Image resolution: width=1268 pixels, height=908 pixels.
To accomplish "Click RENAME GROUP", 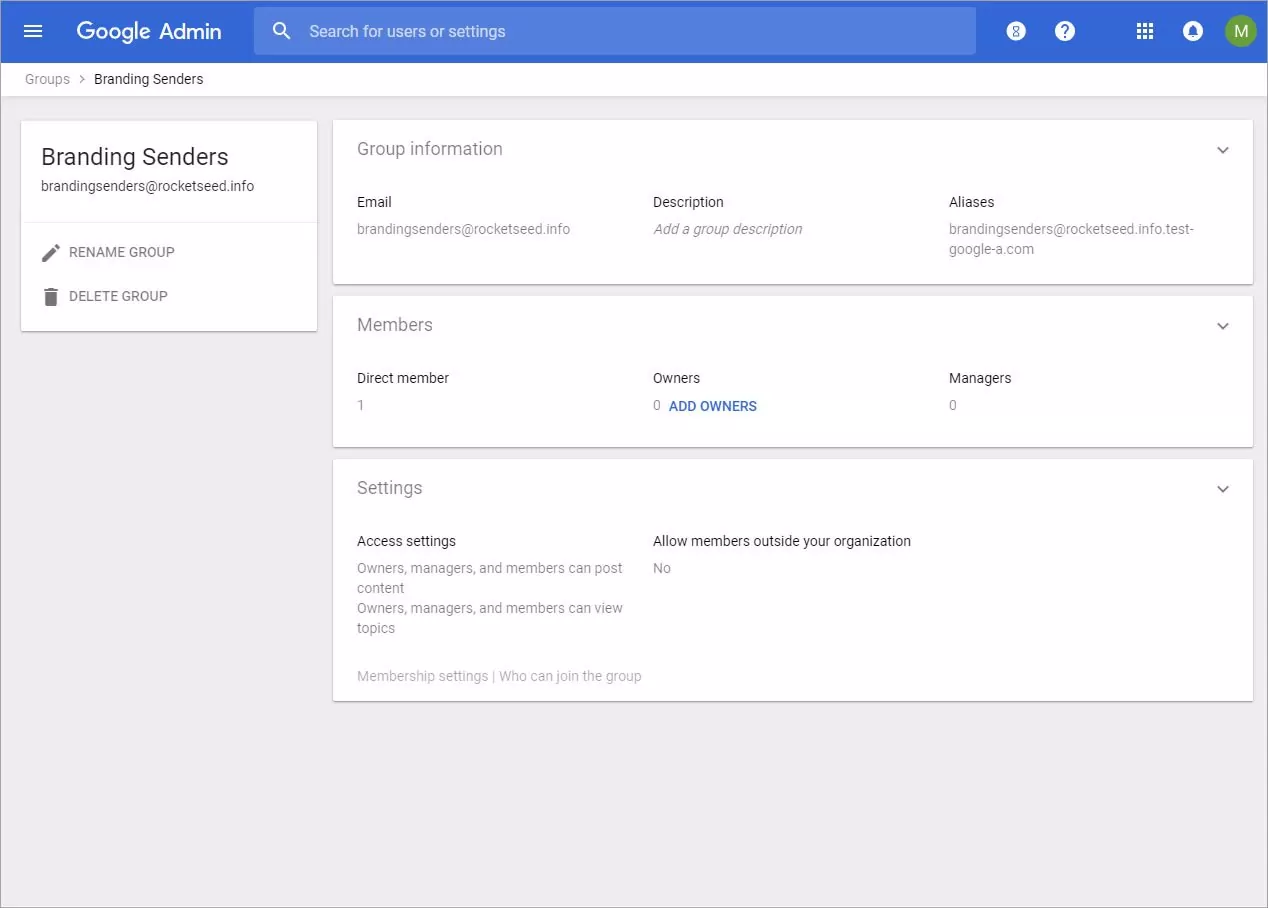I will coord(122,252).
